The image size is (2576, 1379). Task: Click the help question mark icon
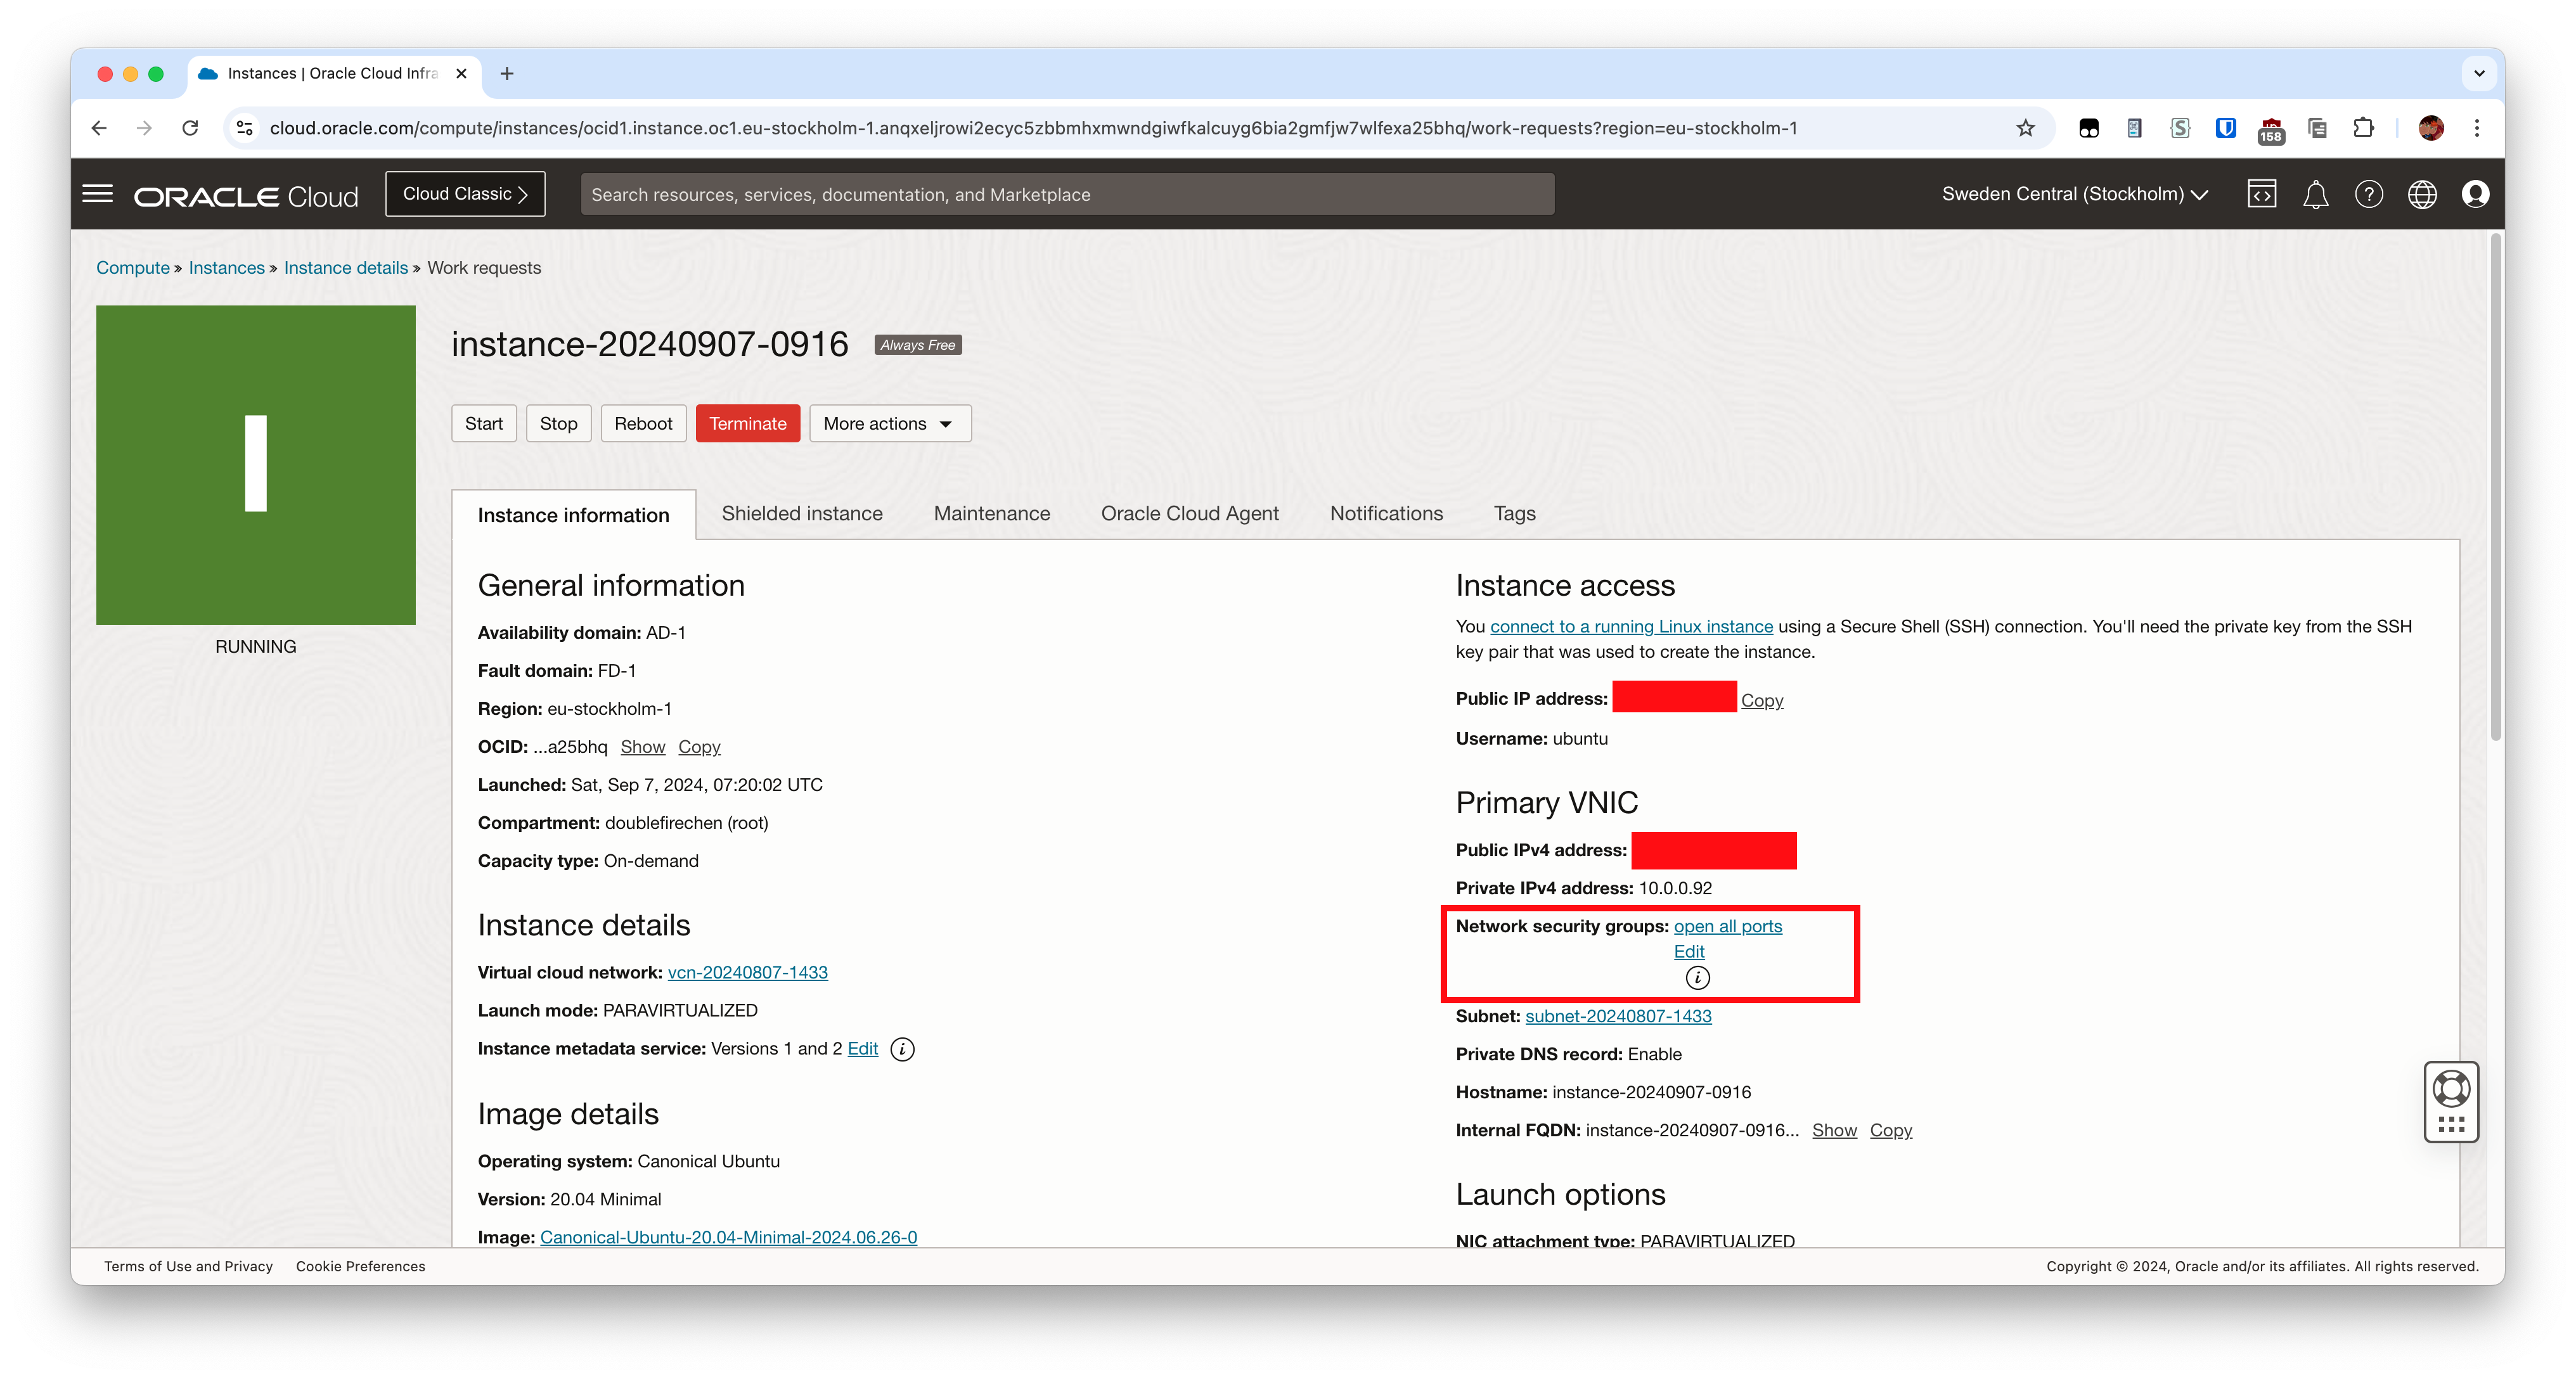pyautogui.click(x=2368, y=194)
